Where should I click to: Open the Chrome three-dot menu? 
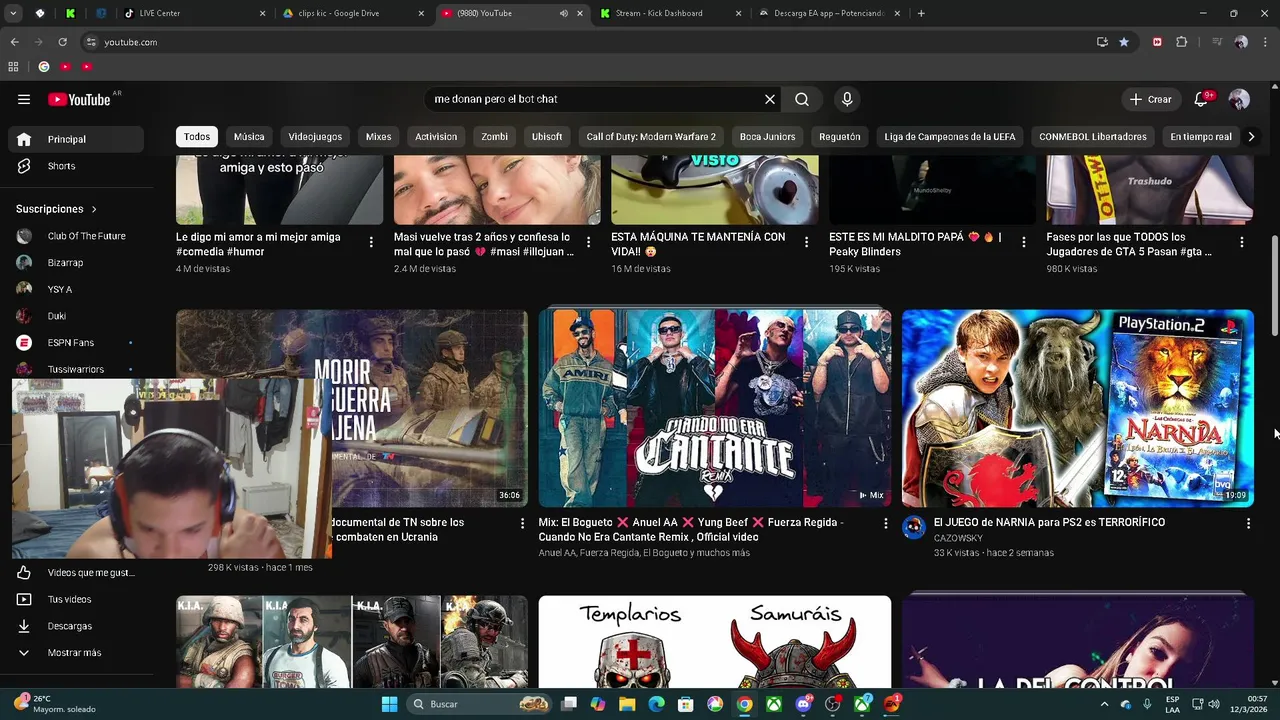(x=1265, y=42)
